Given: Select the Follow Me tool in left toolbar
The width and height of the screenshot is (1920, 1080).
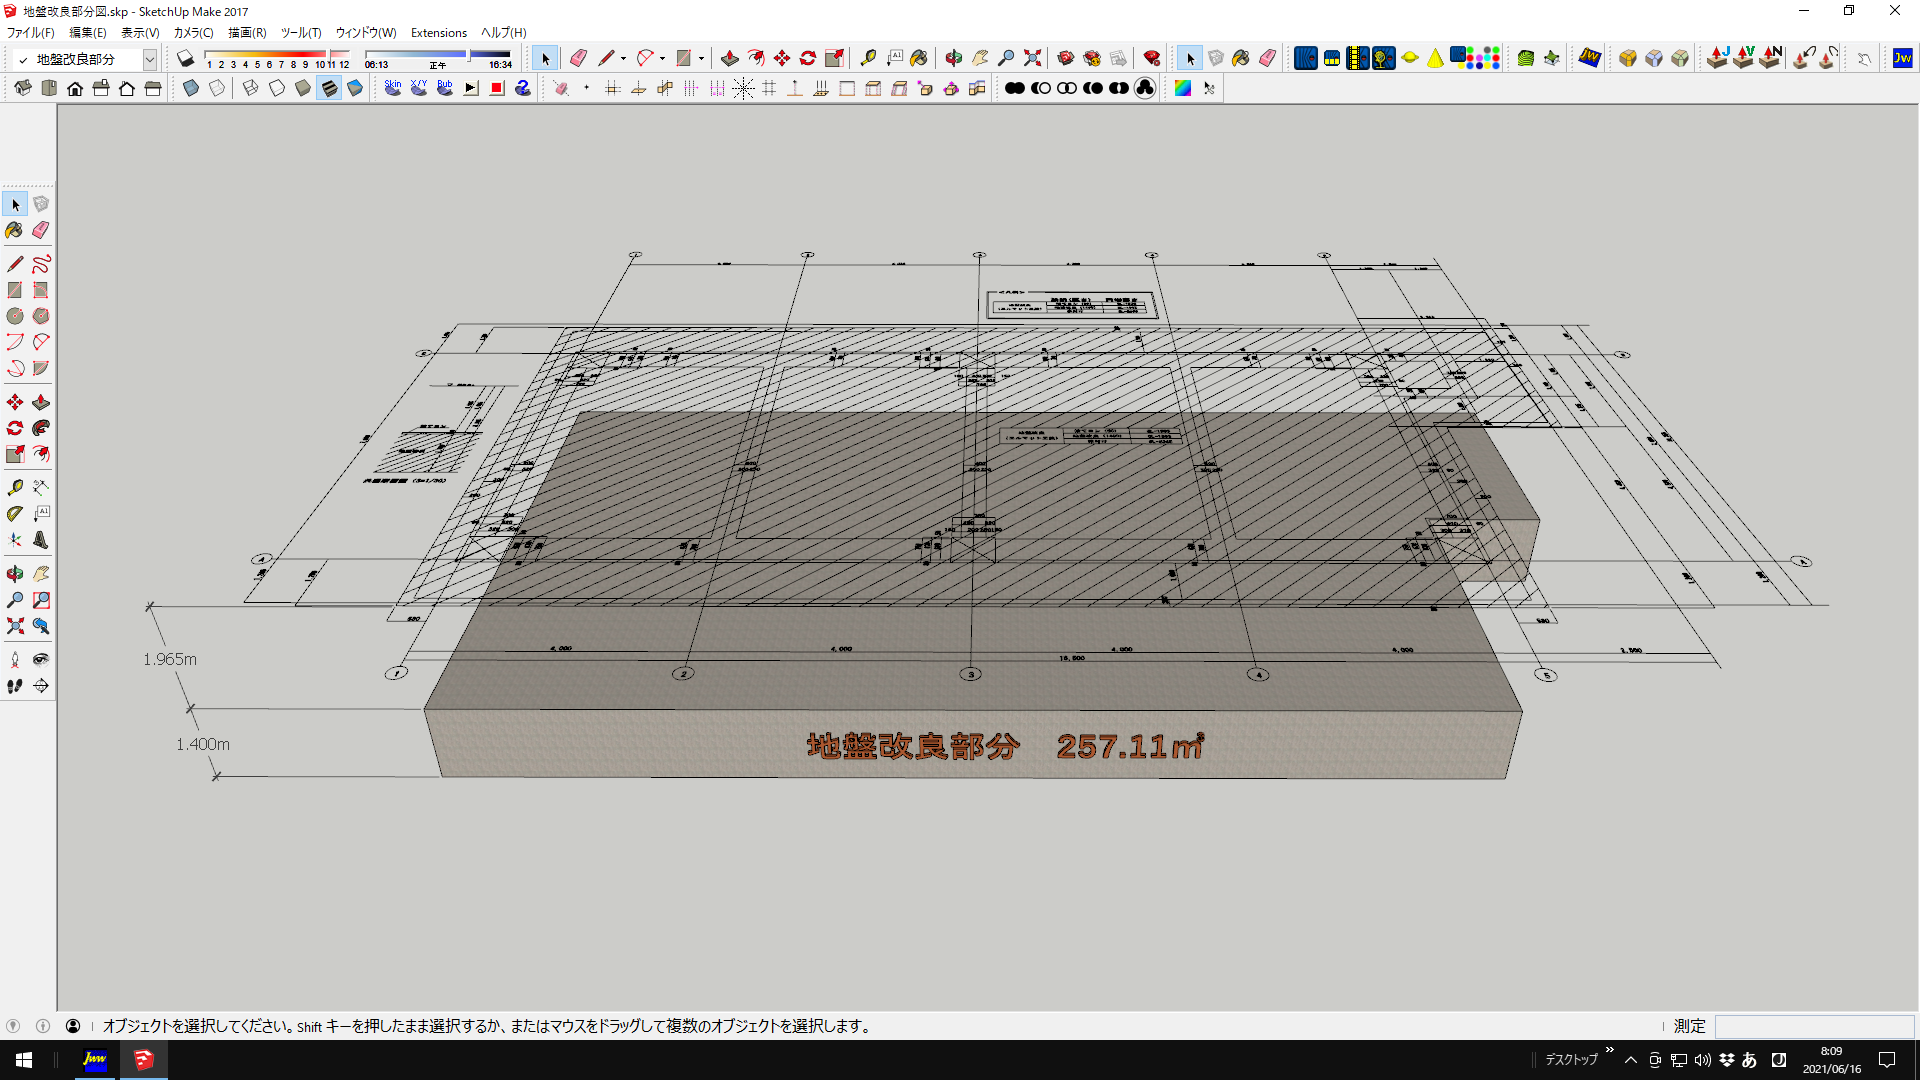Looking at the screenshot, I should pyautogui.click(x=41, y=428).
